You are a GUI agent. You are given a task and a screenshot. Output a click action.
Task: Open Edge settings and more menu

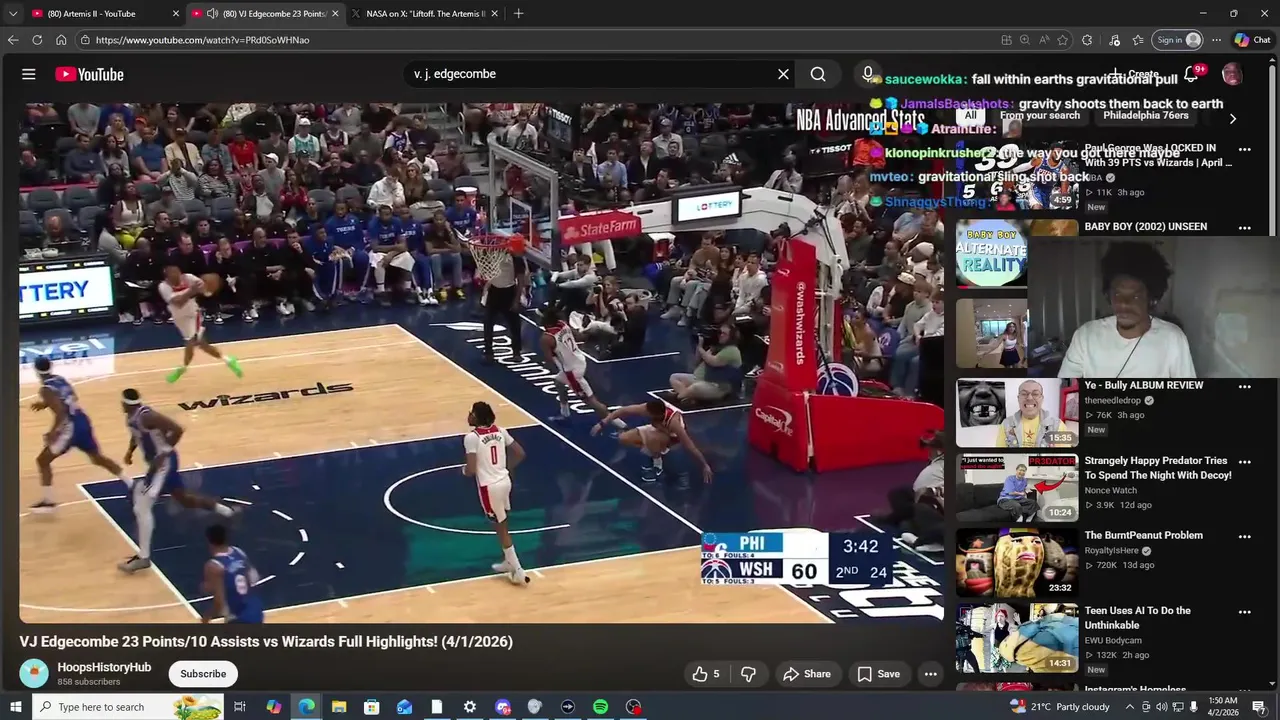pyautogui.click(x=1216, y=40)
